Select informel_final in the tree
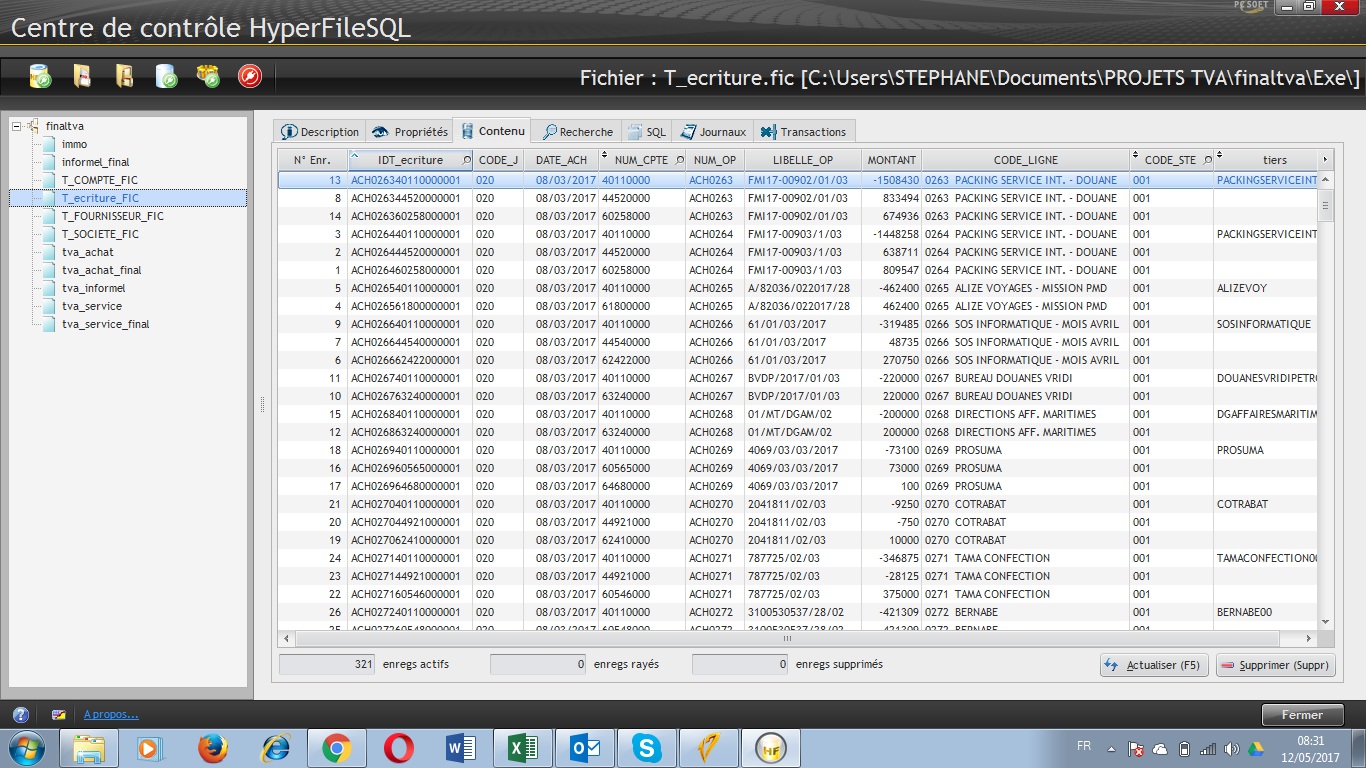Image resolution: width=1366 pixels, height=768 pixels. coord(95,162)
